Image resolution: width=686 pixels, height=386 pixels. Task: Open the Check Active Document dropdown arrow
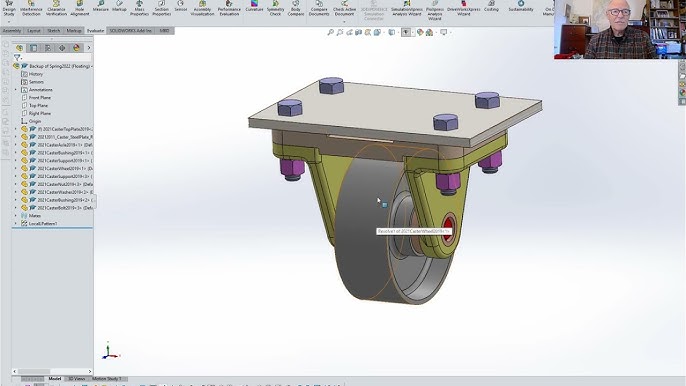point(344,21)
